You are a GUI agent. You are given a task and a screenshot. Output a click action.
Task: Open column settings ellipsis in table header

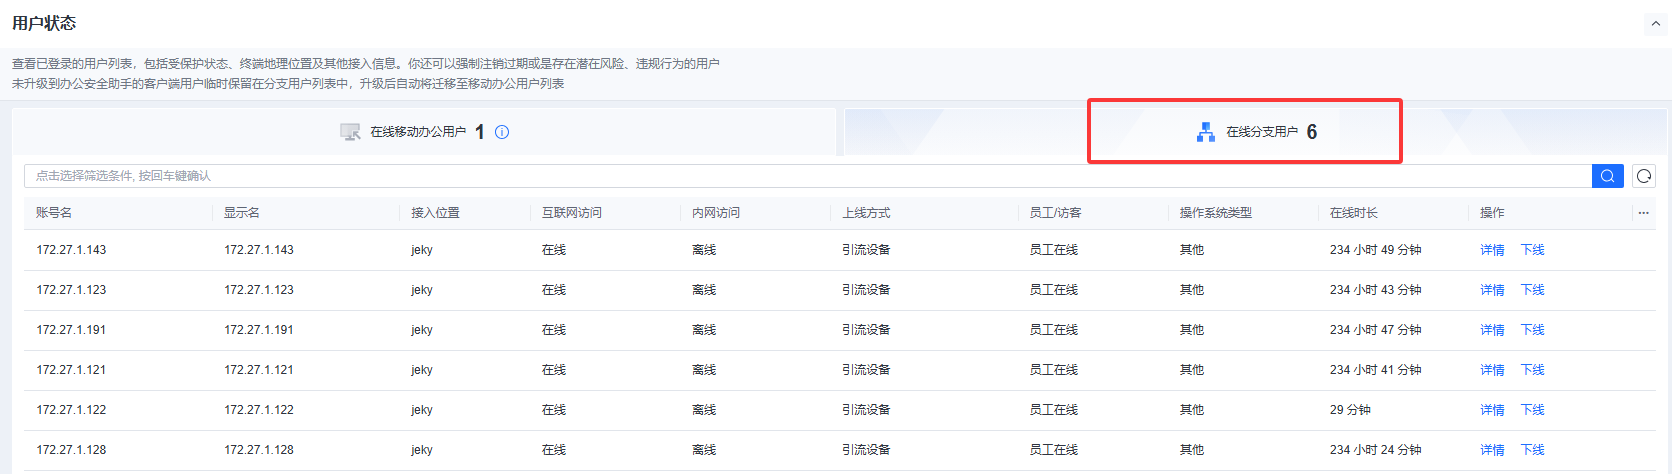[1643, 213]
